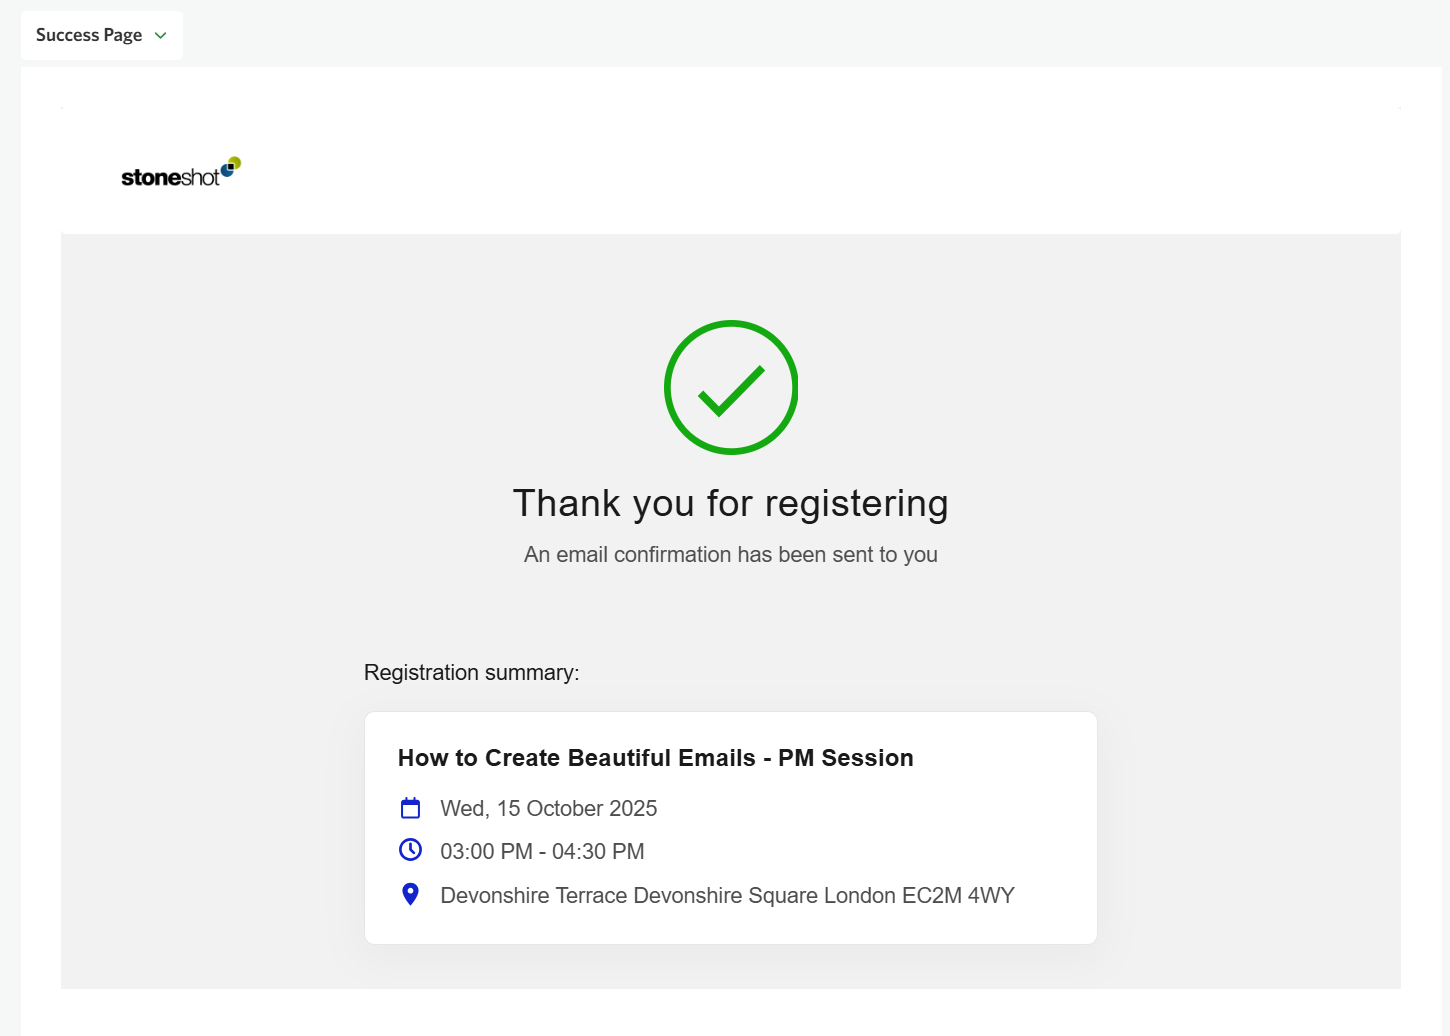Click the clock icon in the event card
The width and height of the screenshot is (1450, 1036).
410,850
